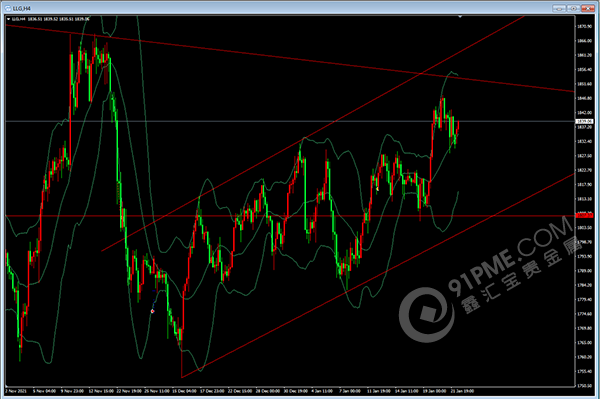Screen dimensions: 600x399
Task: Click the 1870.90 level on price scale
Action: (584, 26)
